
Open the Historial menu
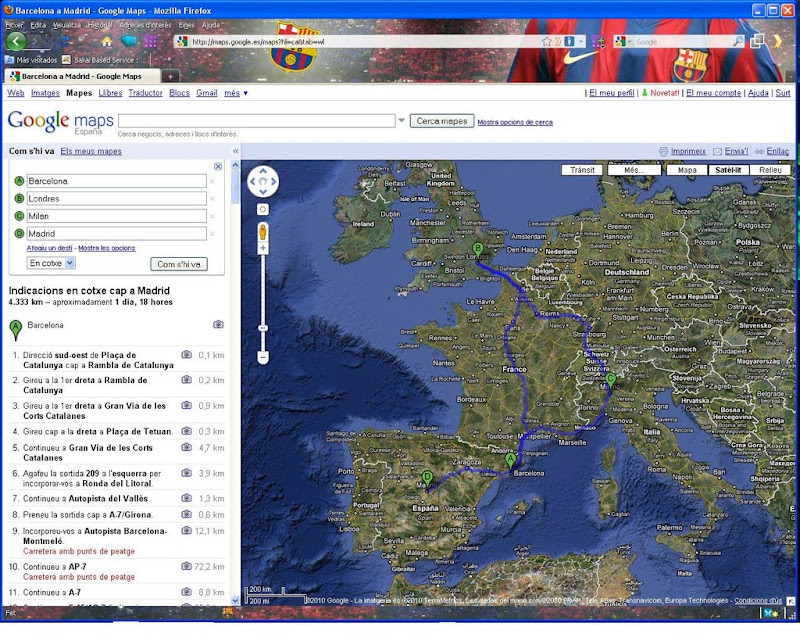99,25
